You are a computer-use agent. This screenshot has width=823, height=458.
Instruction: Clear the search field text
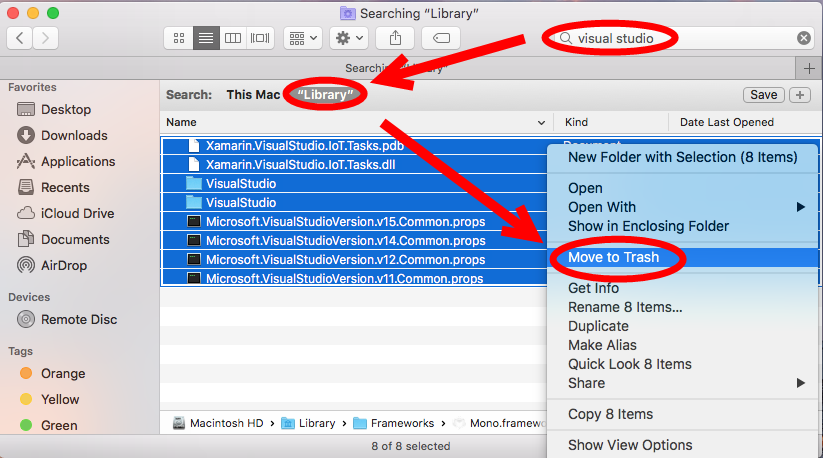coord(804,38)
